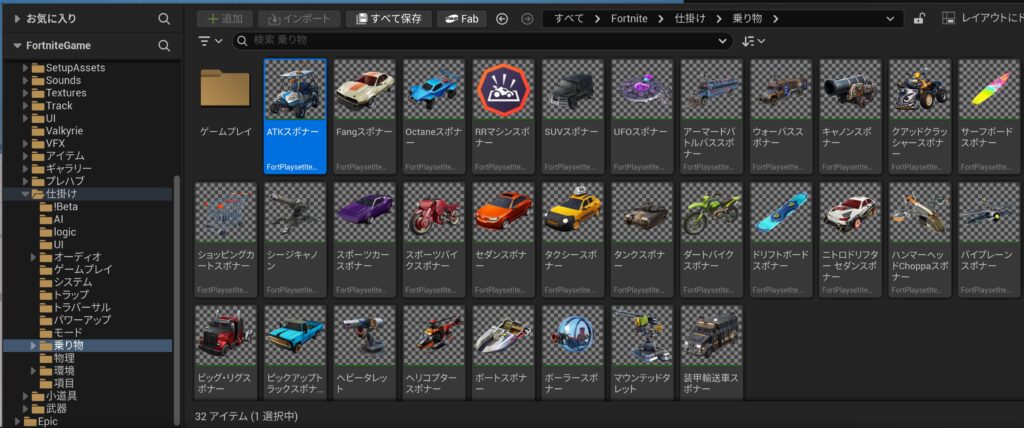The image size is (1024, 428).
Task: Select the タンクスポナー asset
Action: coord(642,240)
